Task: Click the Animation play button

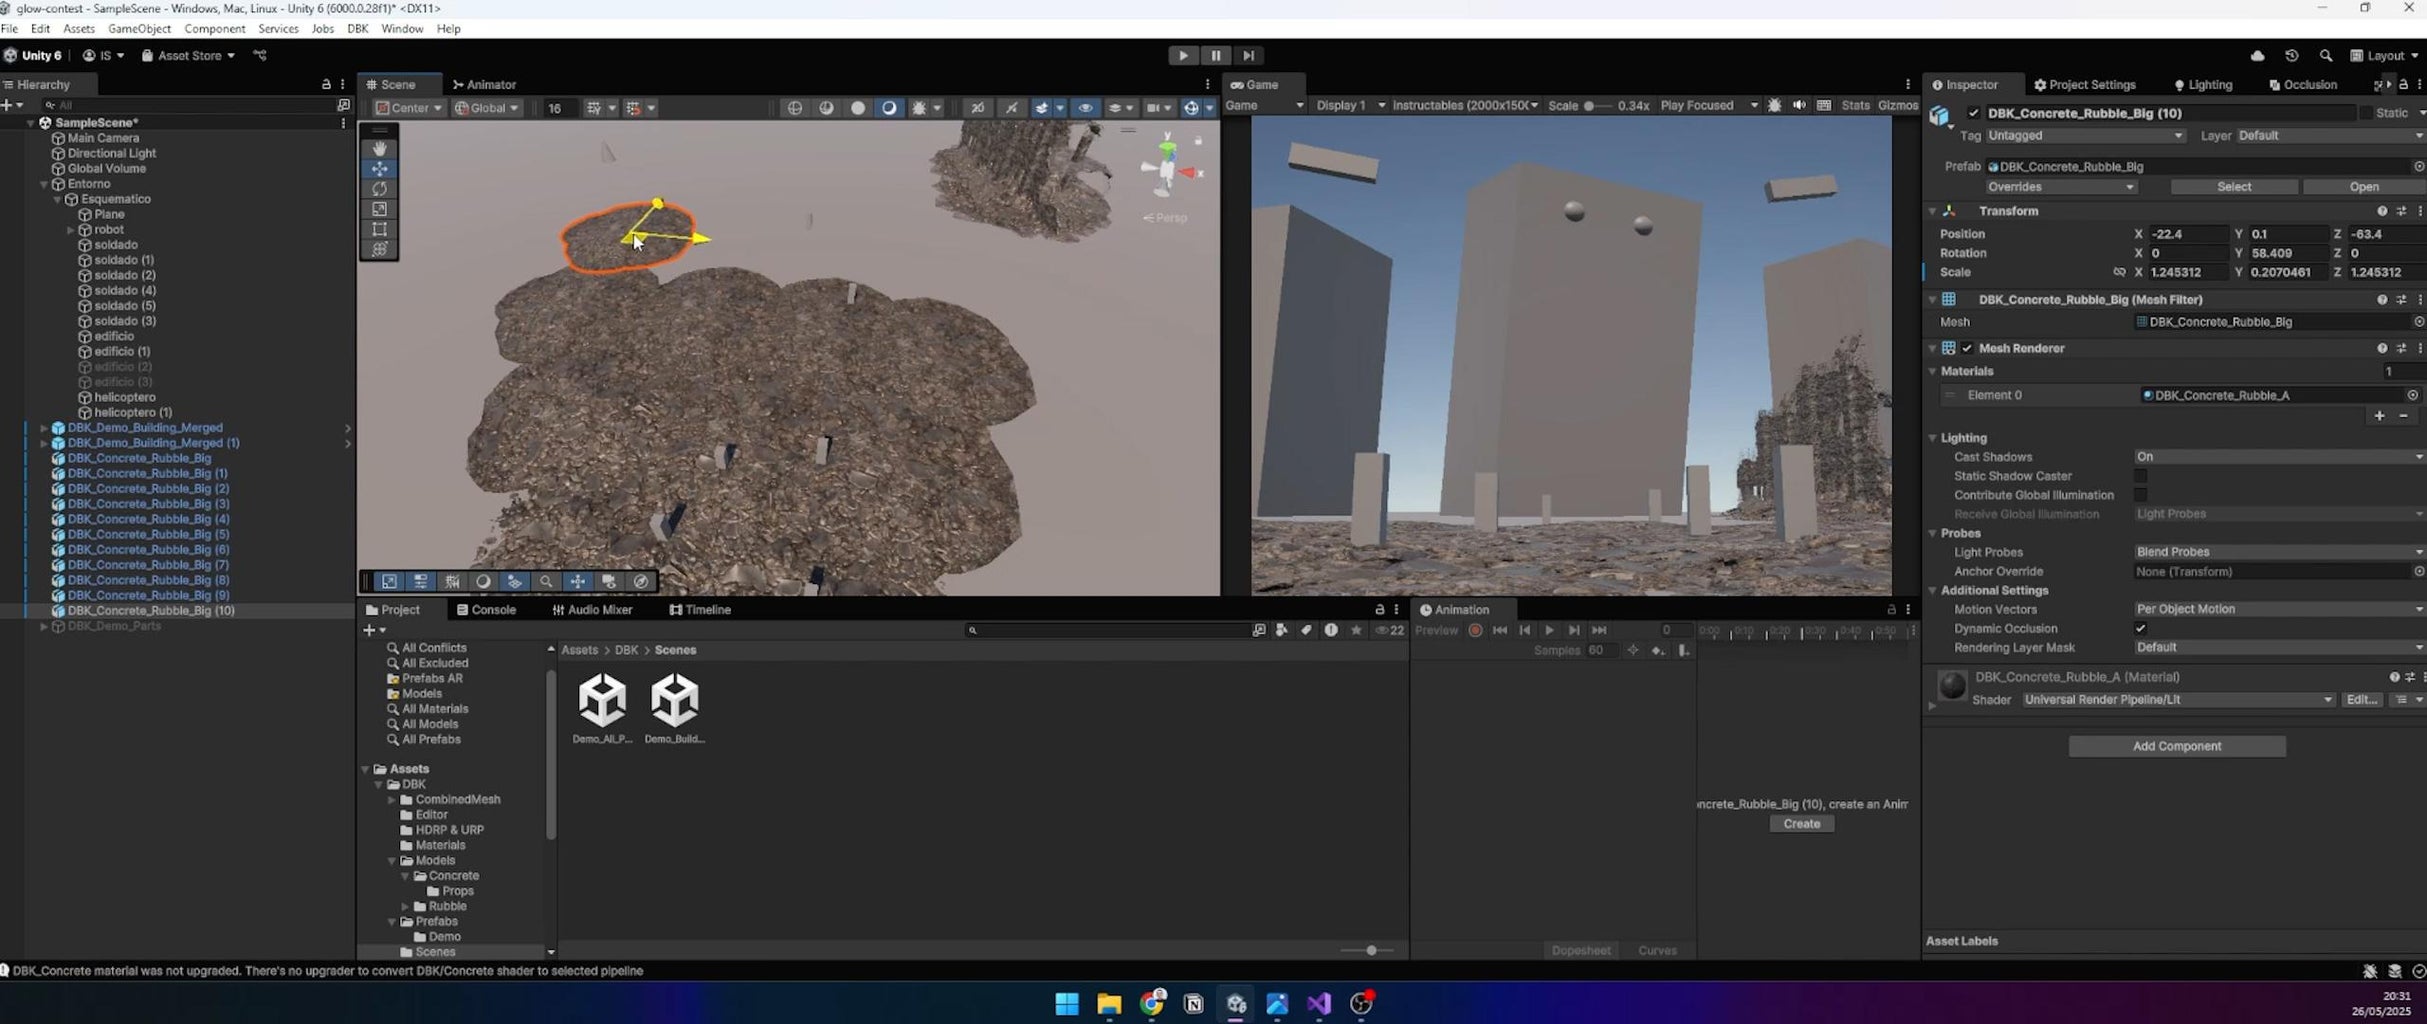Action: [1549, 630]
